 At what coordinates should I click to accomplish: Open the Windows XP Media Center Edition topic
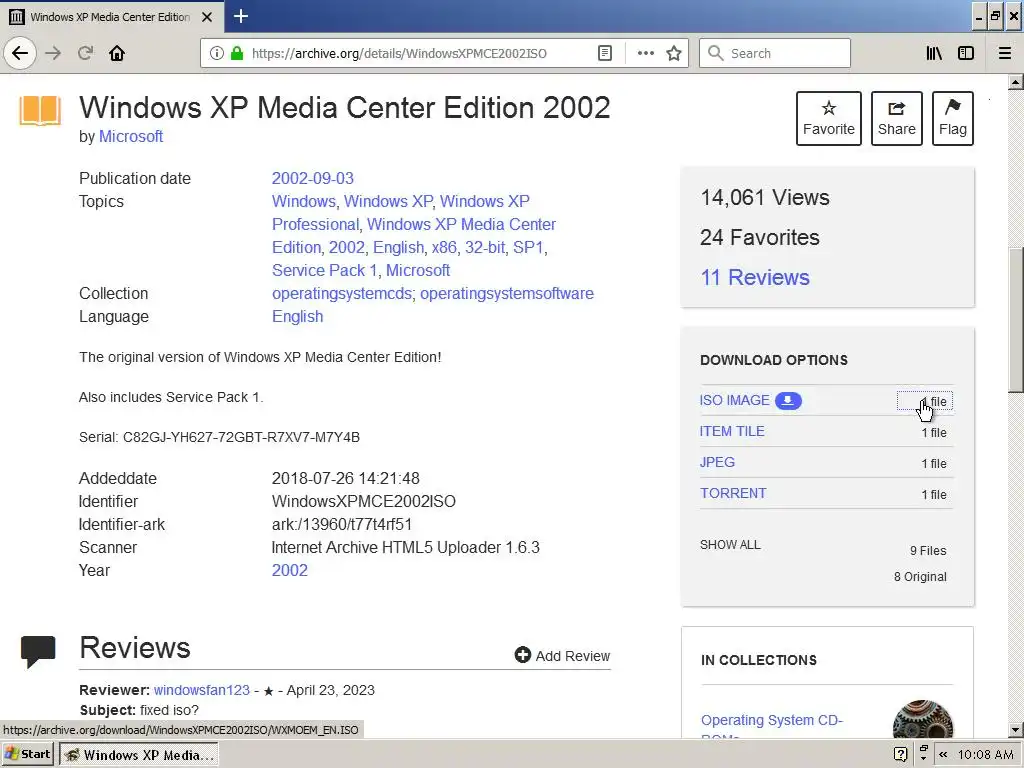pos(413,236)
